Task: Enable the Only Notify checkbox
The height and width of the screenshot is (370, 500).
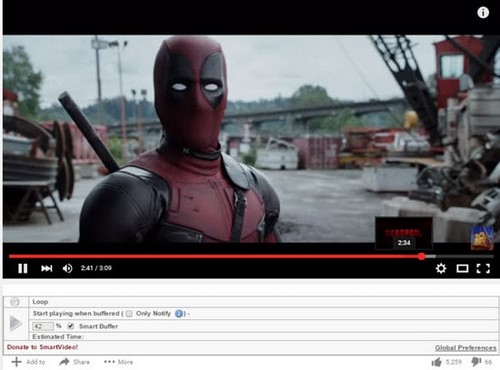Action: [129, 314]
